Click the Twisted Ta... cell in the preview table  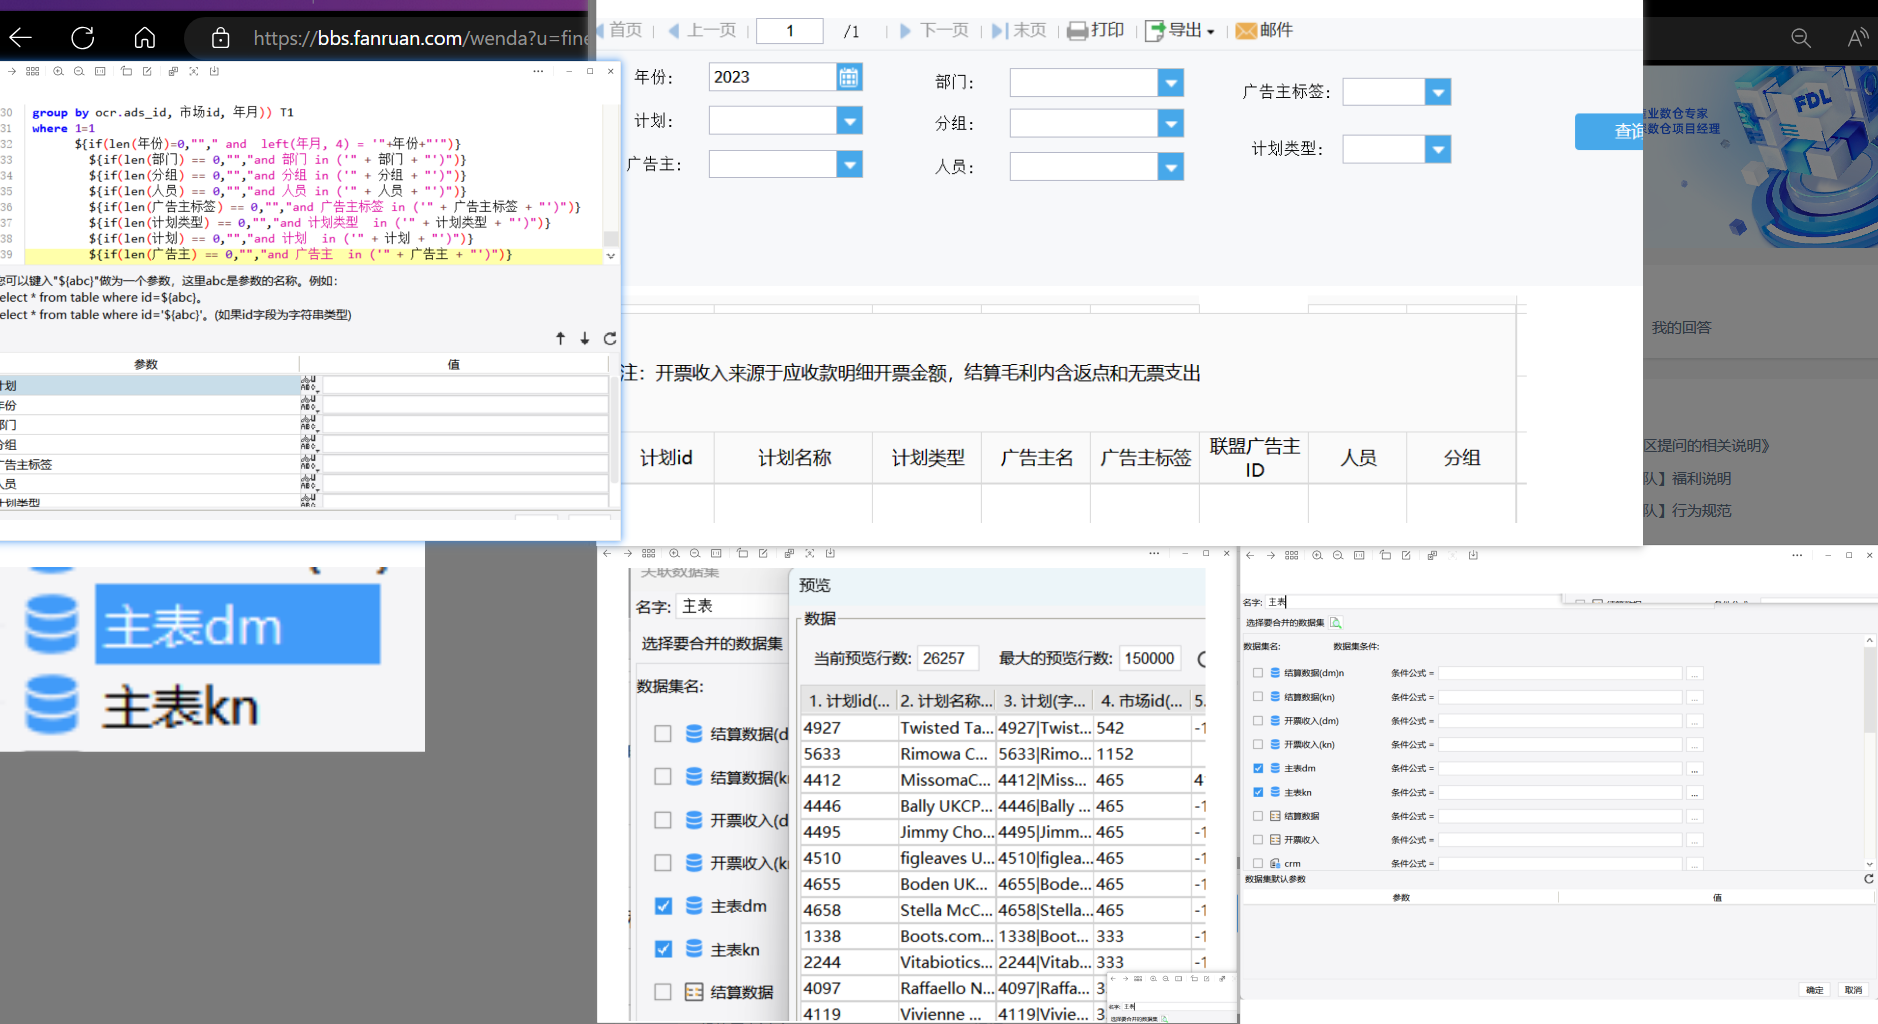[946, 728]
